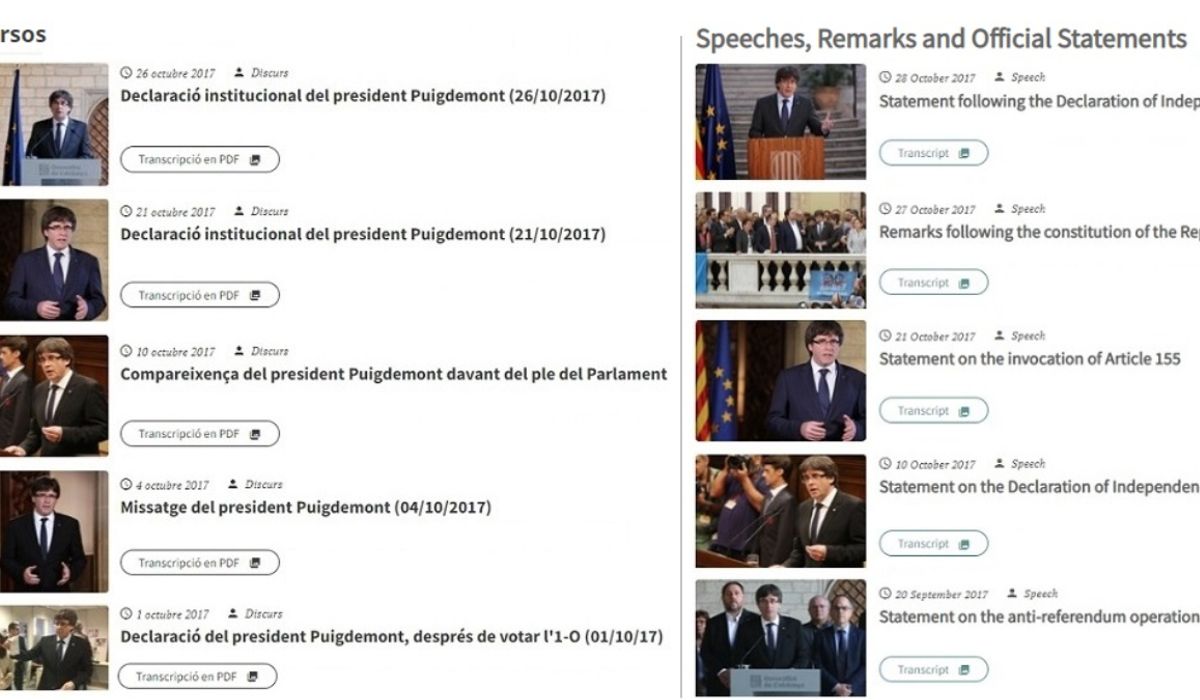
Task: Click Transcripció en PDF for 21 octubre speech
Action: pos(200,295)
